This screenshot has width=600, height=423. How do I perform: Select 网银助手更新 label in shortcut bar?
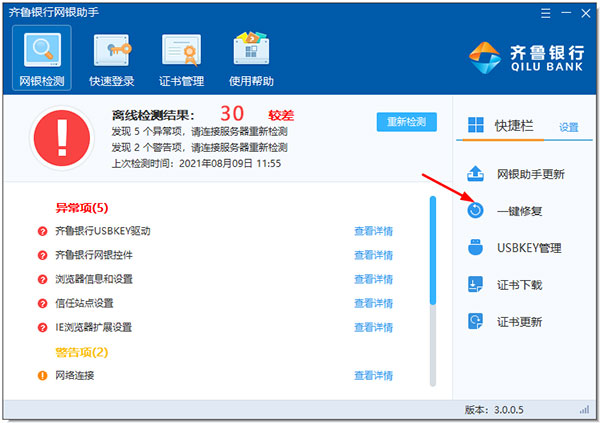(x=531, y=174)
